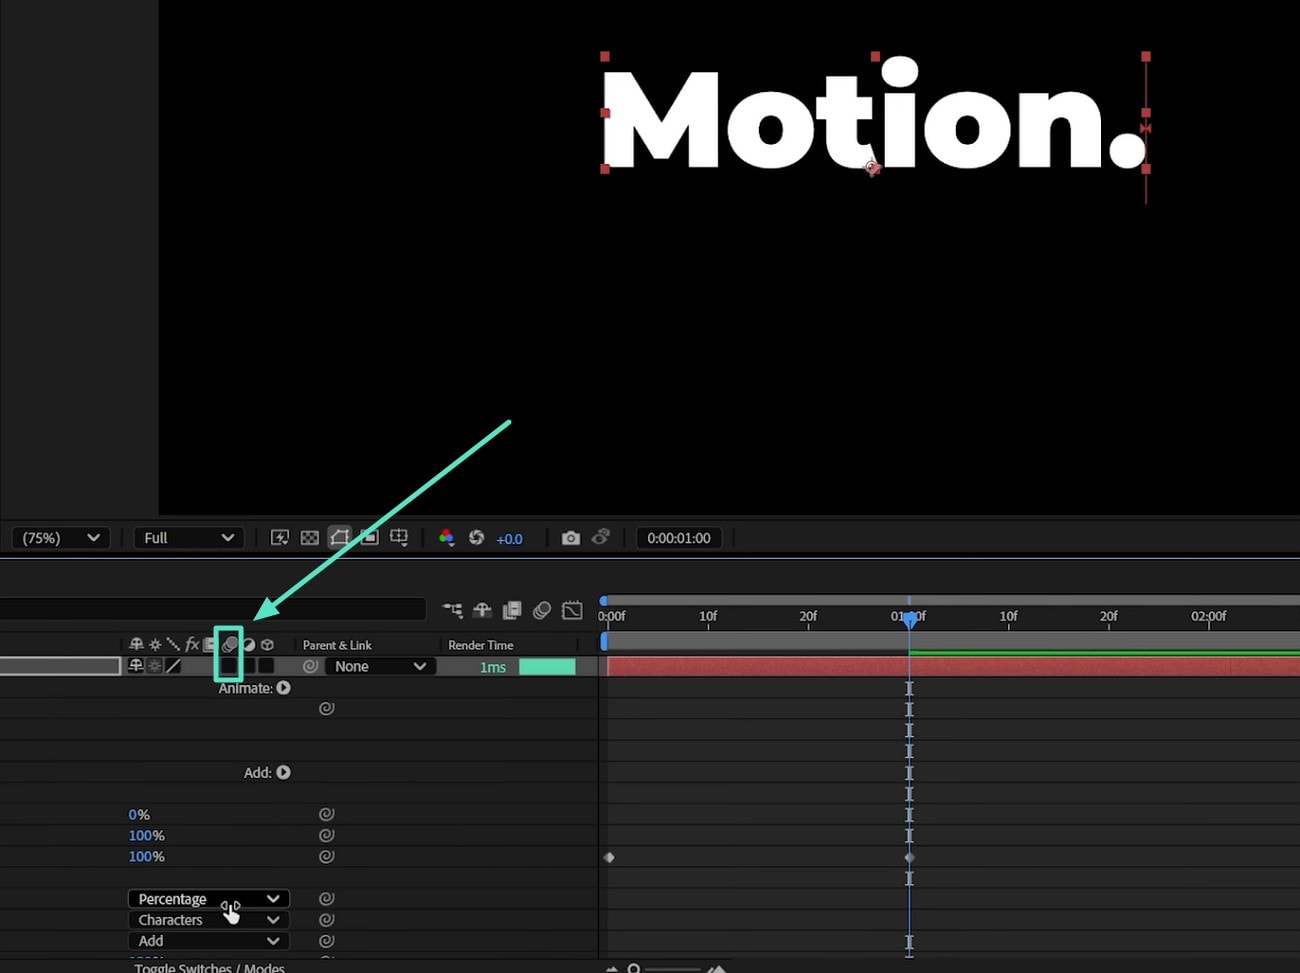Click pick whip on the 0% row

click(326, 814)
